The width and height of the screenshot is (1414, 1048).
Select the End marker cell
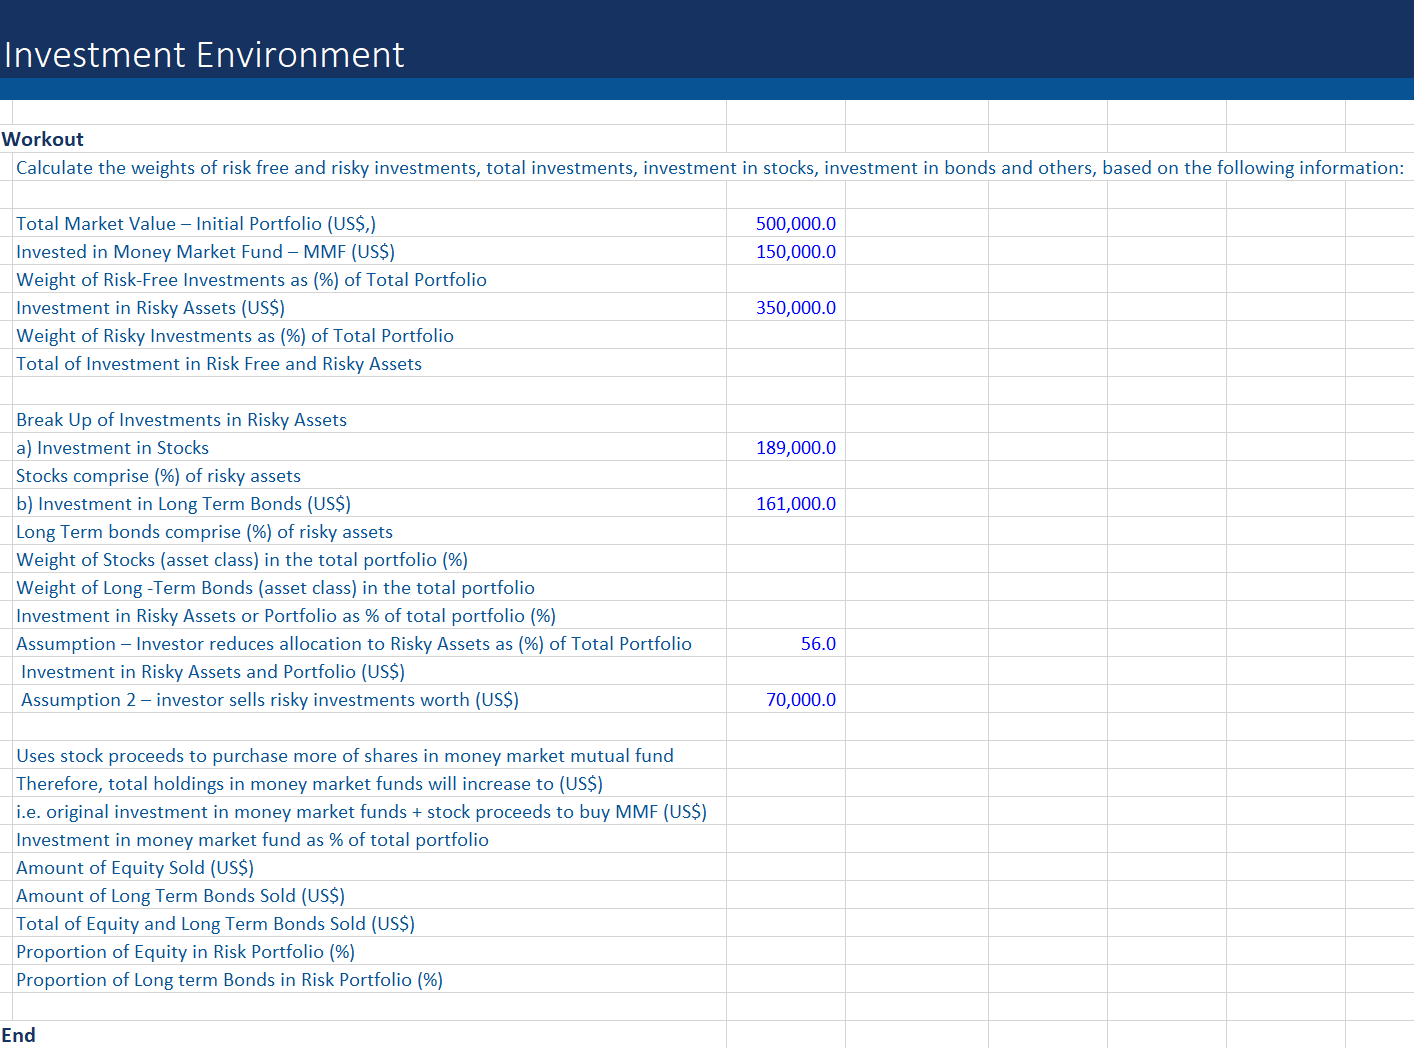click(x=19, y=1035)
